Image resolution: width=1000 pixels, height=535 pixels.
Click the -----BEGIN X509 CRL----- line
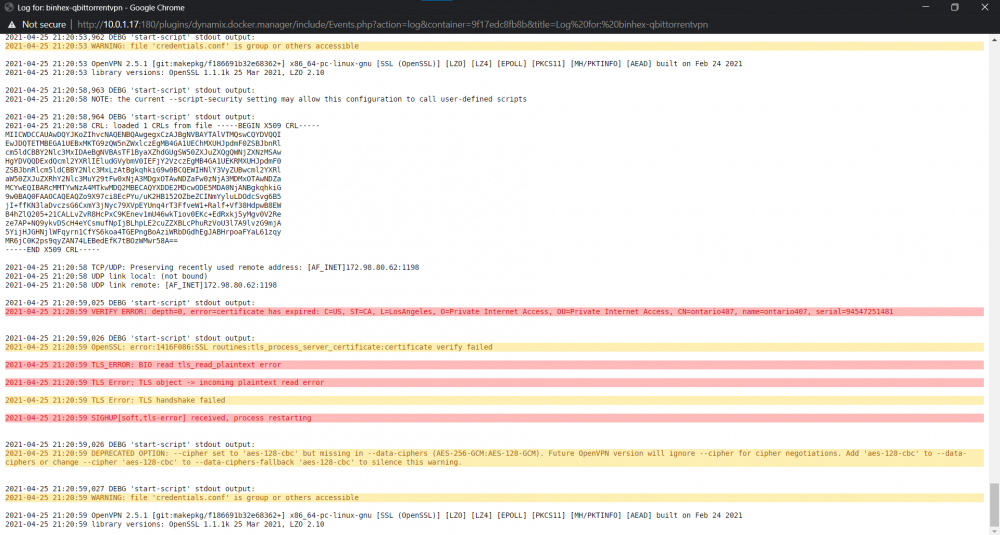(x=163, y=126)
